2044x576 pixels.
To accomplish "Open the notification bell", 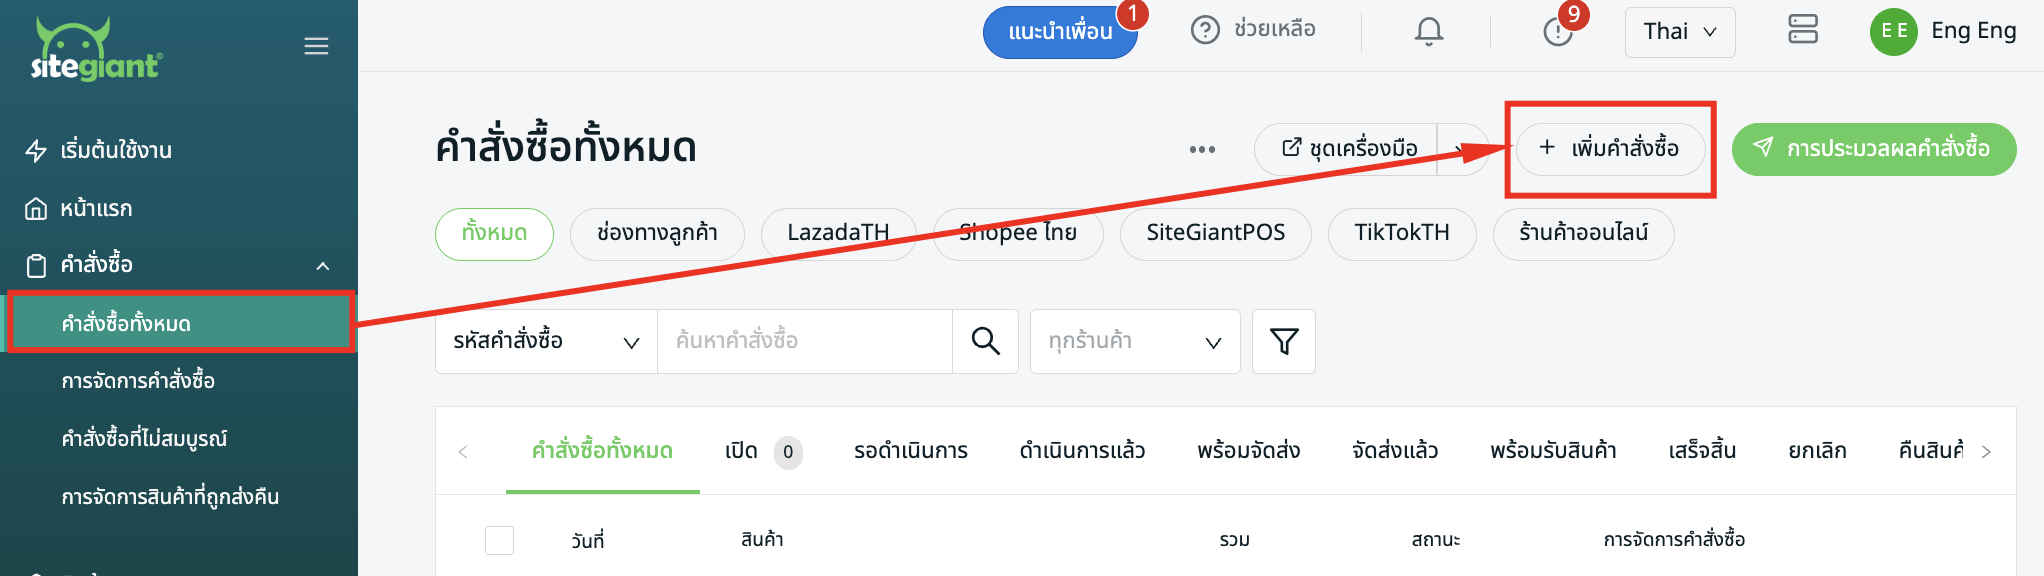I will point(1428,31).
